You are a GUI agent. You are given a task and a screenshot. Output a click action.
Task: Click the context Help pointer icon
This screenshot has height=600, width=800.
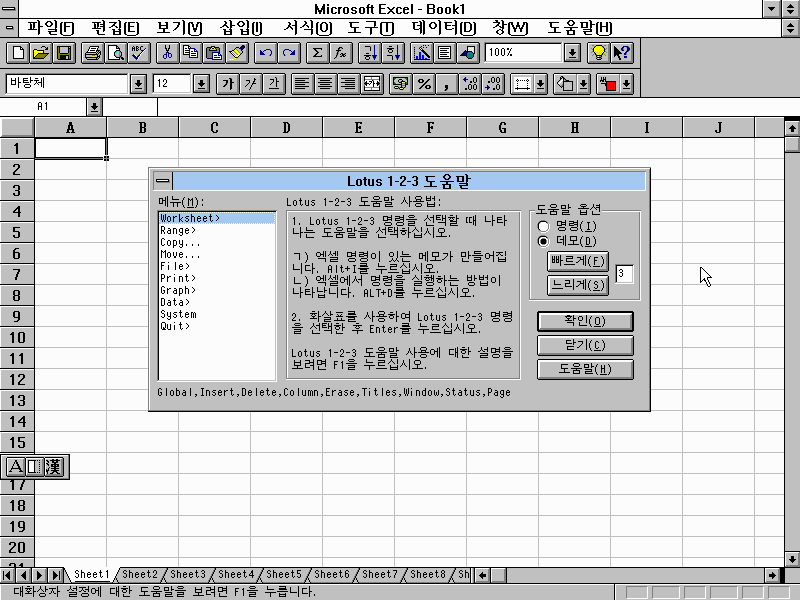point(621,53)
